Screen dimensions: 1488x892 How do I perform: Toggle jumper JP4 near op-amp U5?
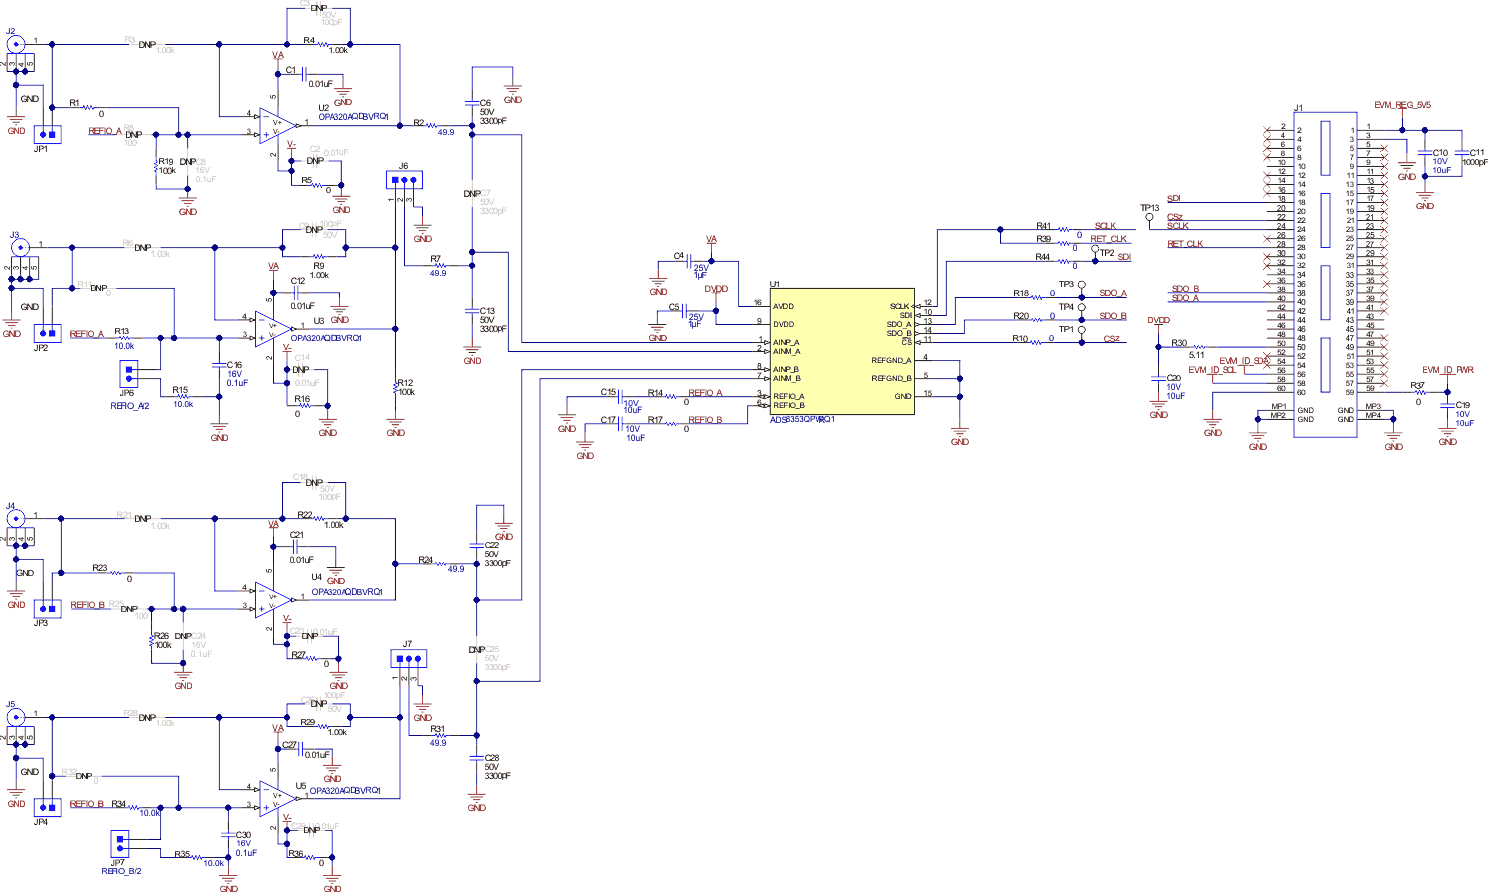pos(45,808)
